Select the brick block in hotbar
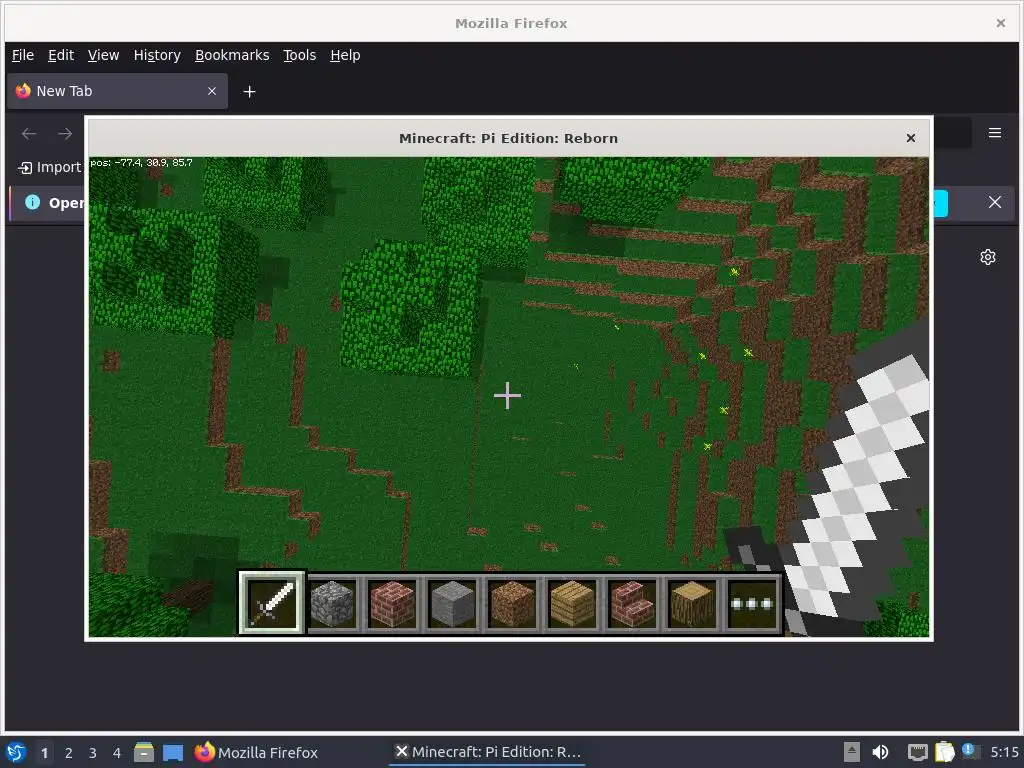 click(x=392, y=603)
